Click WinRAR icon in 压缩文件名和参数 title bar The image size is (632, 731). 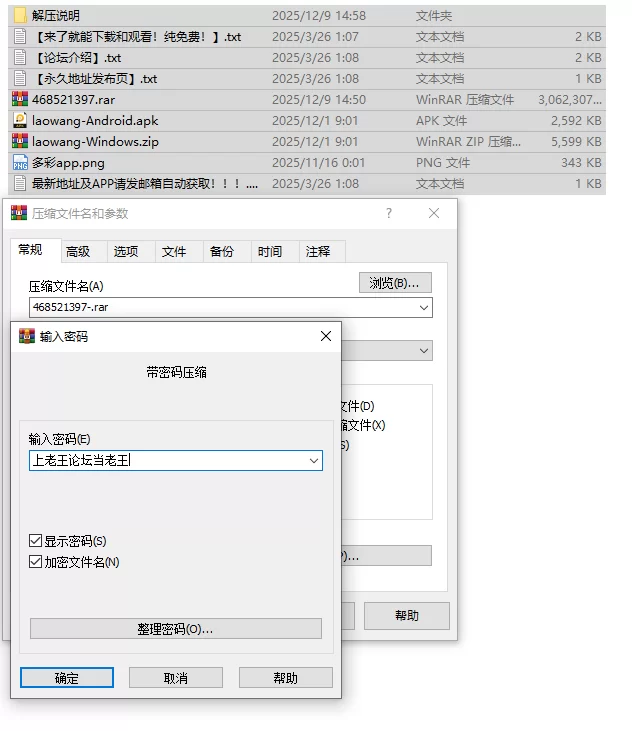19,213
